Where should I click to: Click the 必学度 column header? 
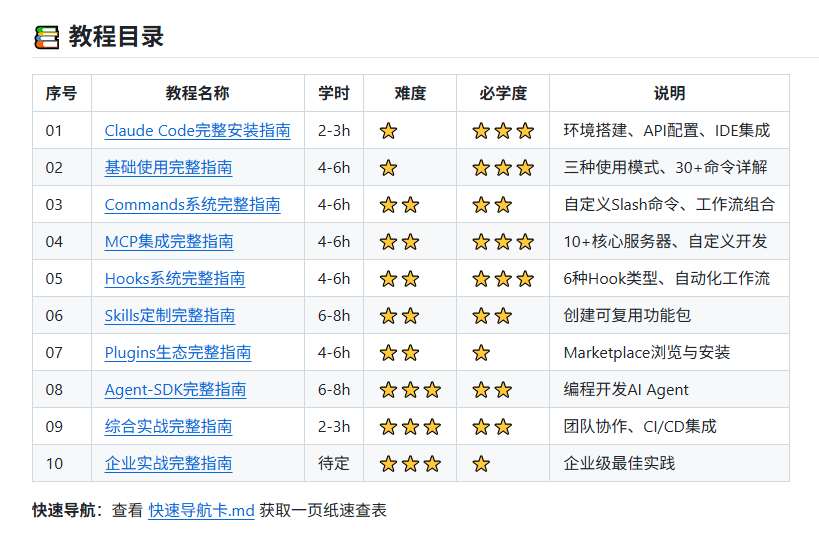click(x=503, y=94)
